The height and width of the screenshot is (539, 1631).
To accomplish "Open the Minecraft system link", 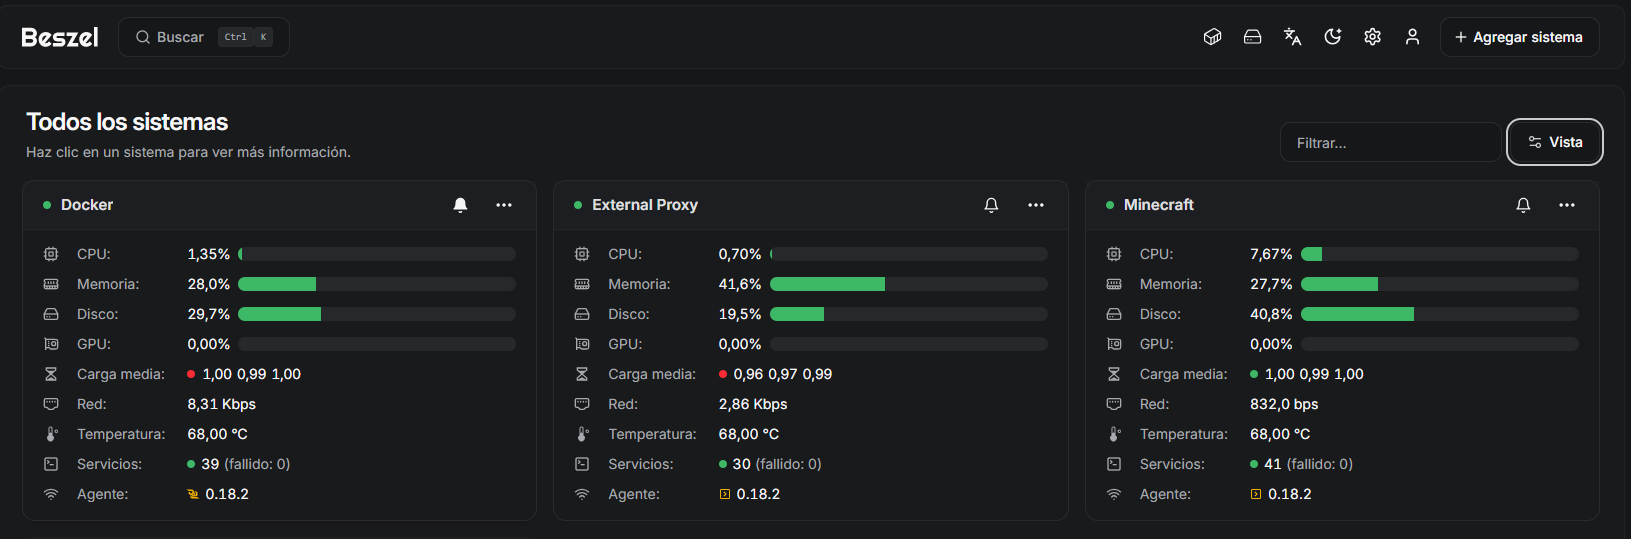I will (x=1158, y=205).
